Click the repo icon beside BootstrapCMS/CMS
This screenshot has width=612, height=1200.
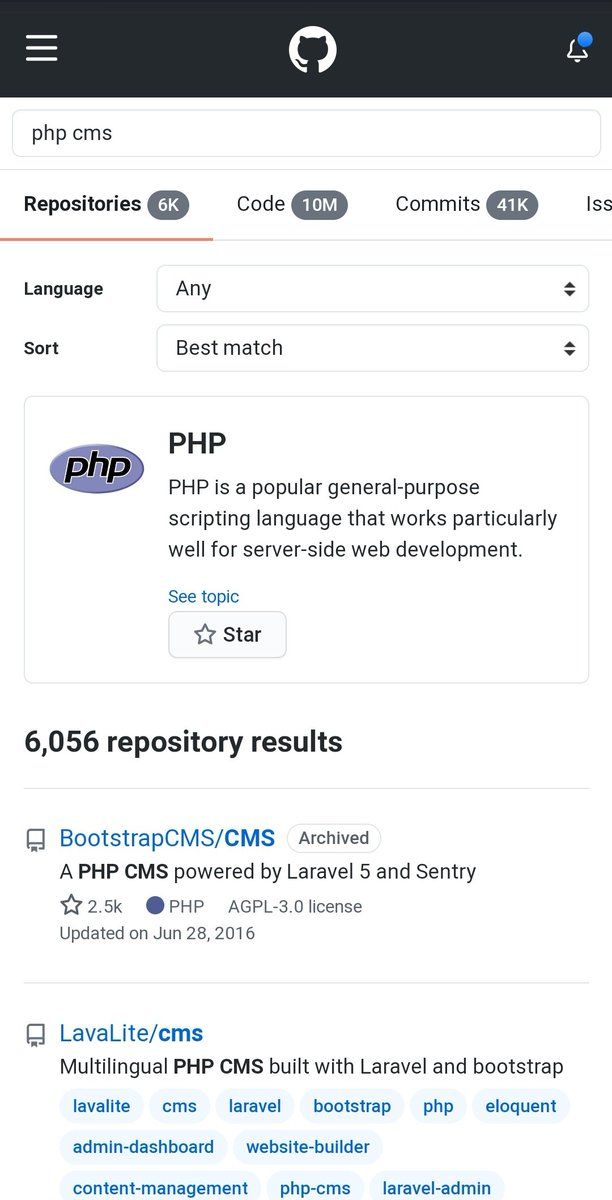click(35, 839)
